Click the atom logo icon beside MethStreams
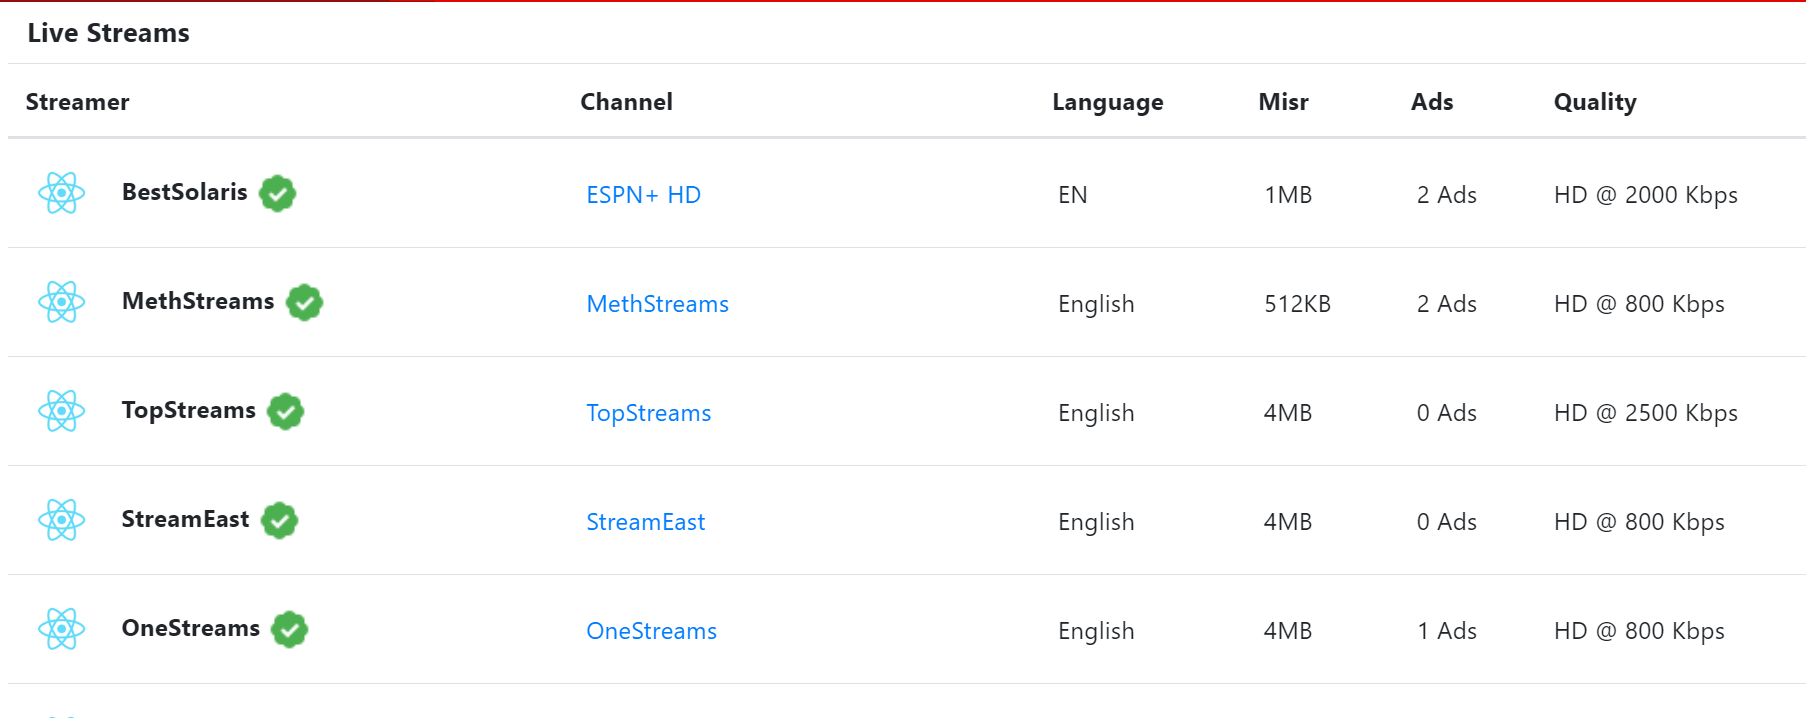1806x718 pixels. point(61,302)
